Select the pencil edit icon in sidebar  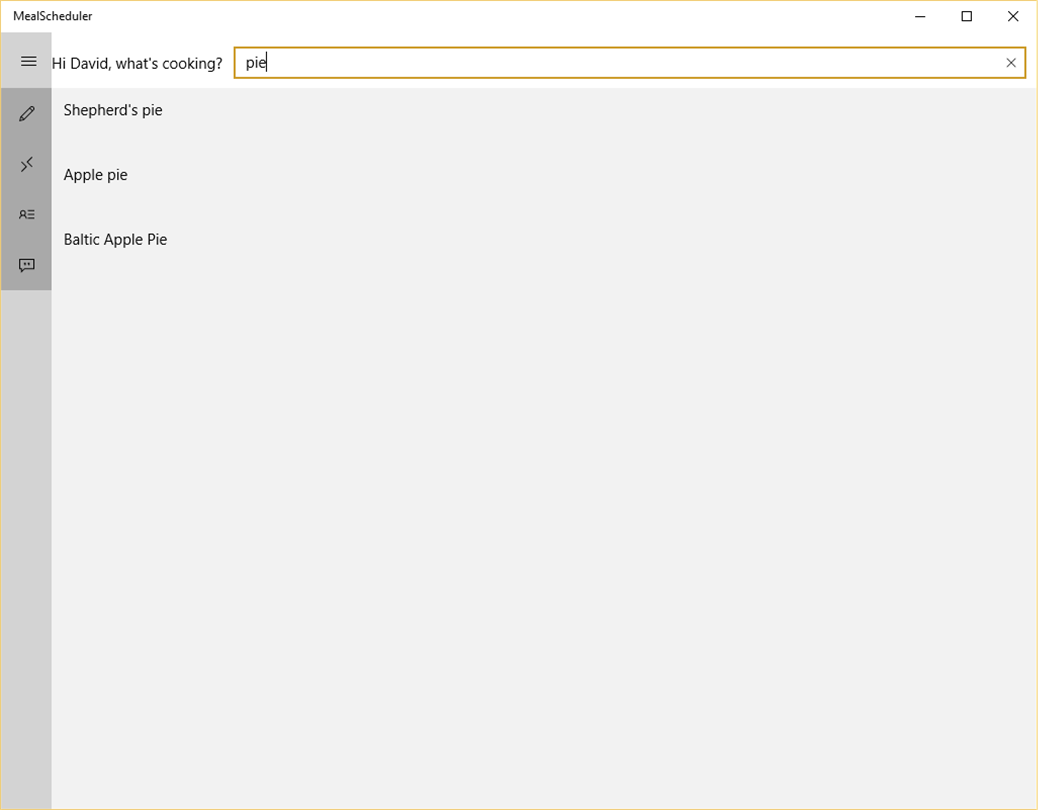coord(27,114)
